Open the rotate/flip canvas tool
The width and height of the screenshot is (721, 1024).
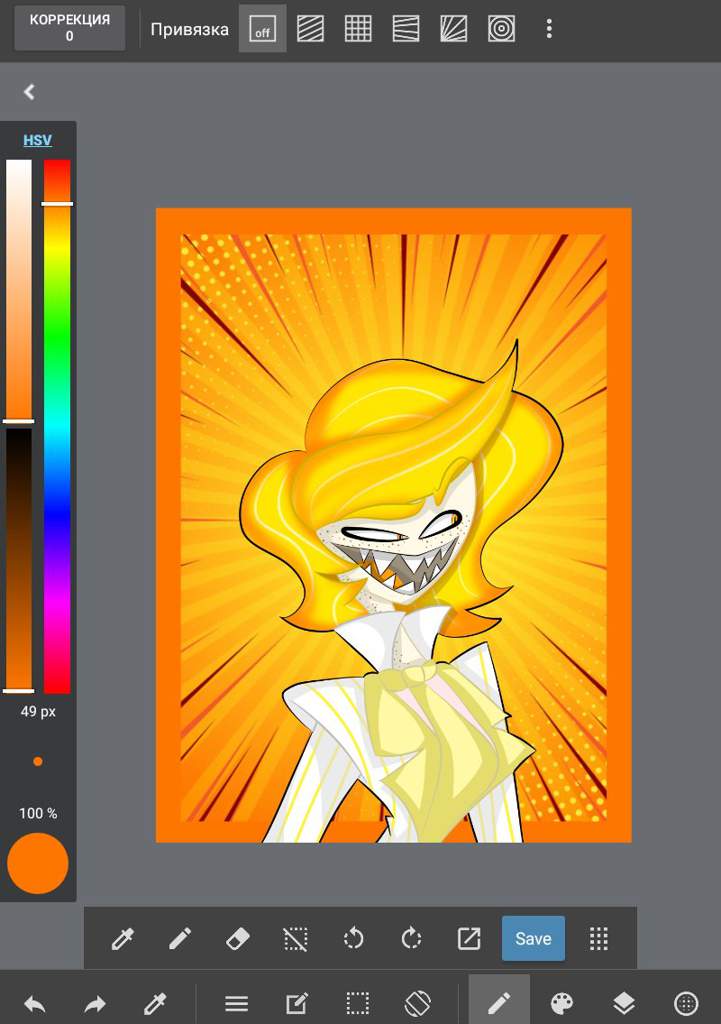point(418,1003)
